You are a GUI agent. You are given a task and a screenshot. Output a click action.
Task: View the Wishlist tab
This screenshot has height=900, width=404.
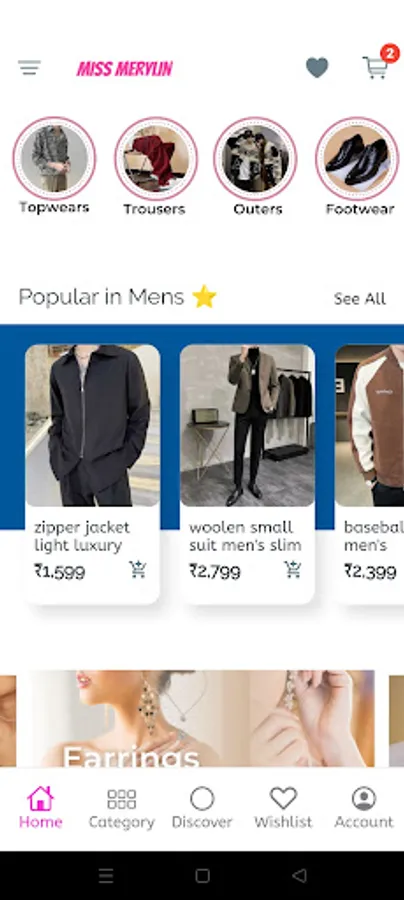pos(283,809)
